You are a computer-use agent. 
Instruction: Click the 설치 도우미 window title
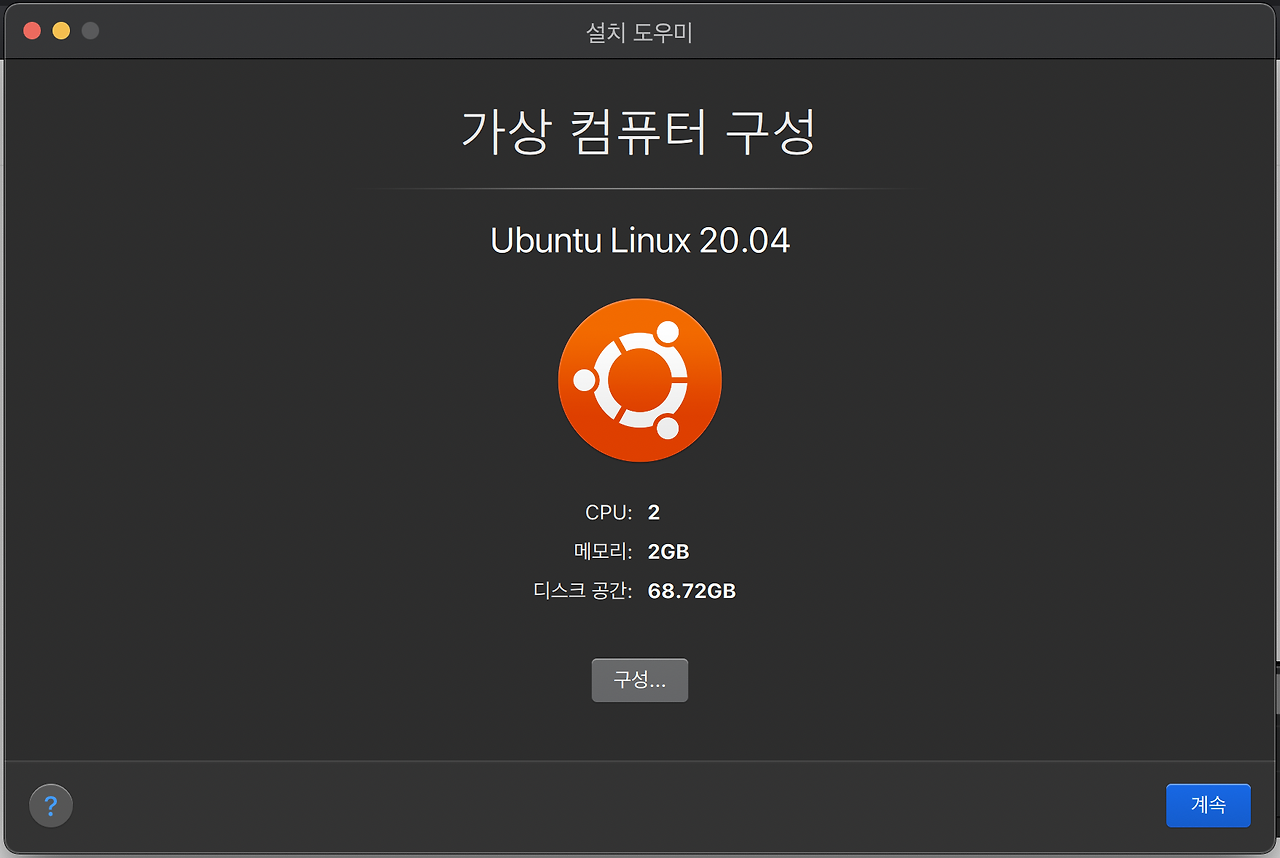(x=639, y=33)
